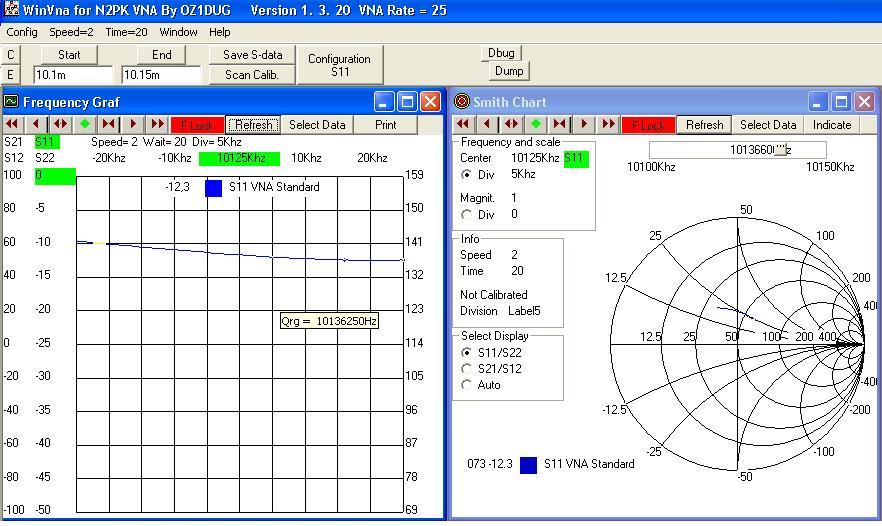Click Indicate in Smith Chart
This screenshot has width=882, height=526.
(x=832, y=125)
